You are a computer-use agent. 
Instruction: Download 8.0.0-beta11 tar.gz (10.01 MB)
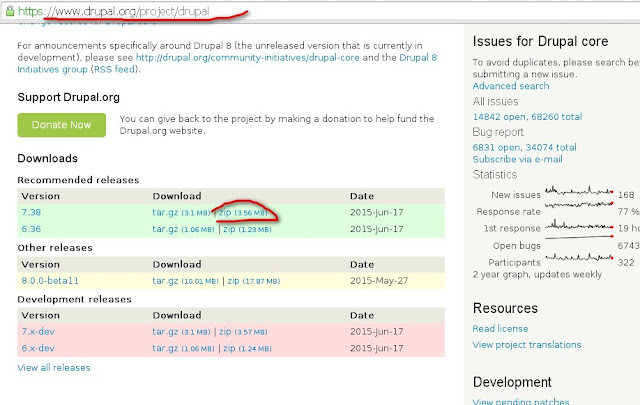[185, 281]
